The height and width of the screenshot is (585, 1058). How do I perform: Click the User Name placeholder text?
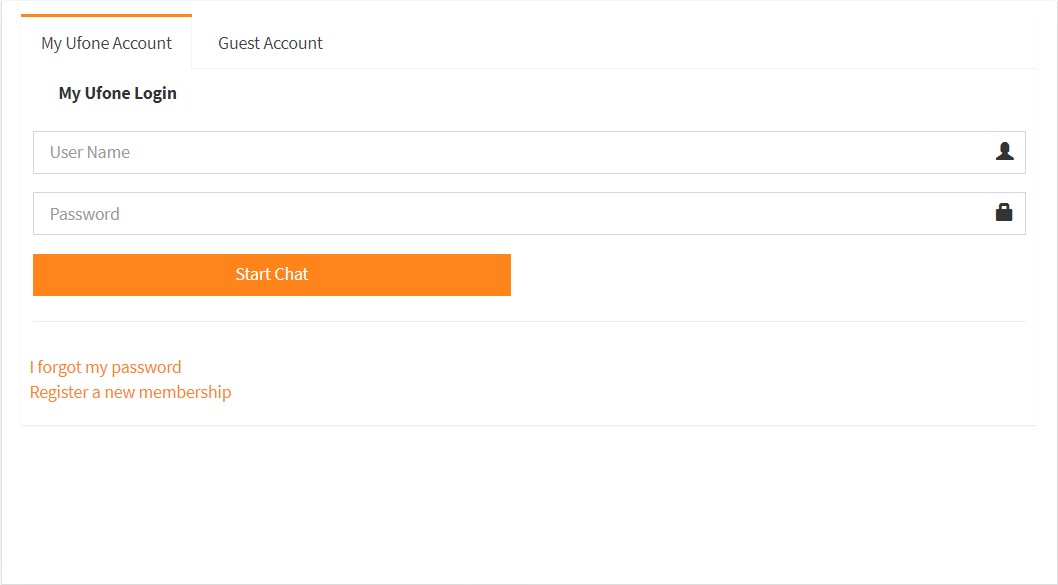[90, 152]
